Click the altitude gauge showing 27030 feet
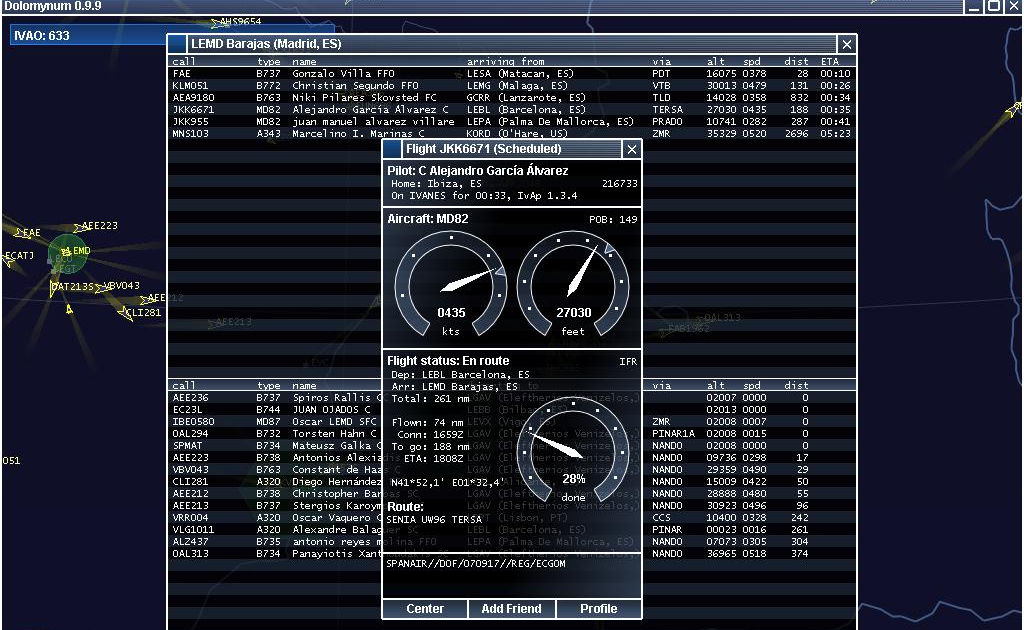This screenshot has width=1024, height=630. tap(573, 285)
